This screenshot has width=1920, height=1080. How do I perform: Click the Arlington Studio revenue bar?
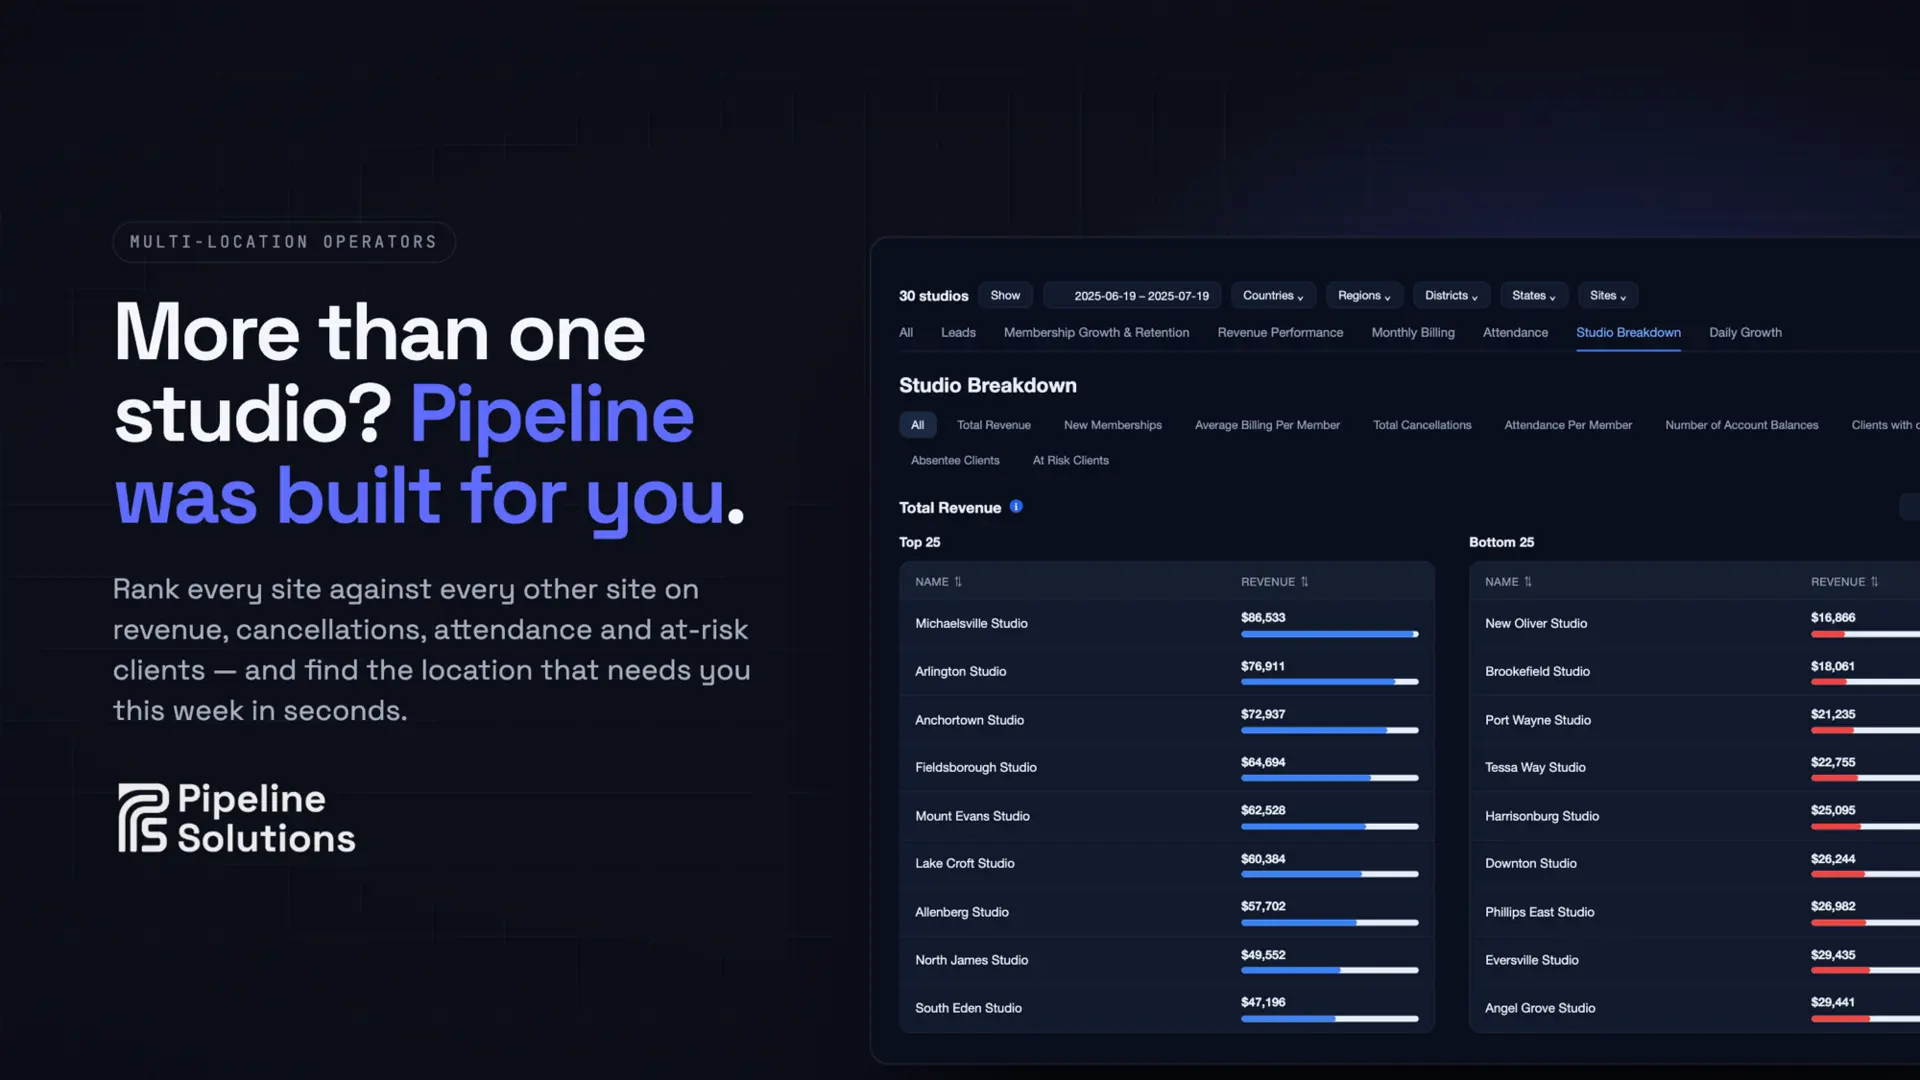coord(1329,682)
